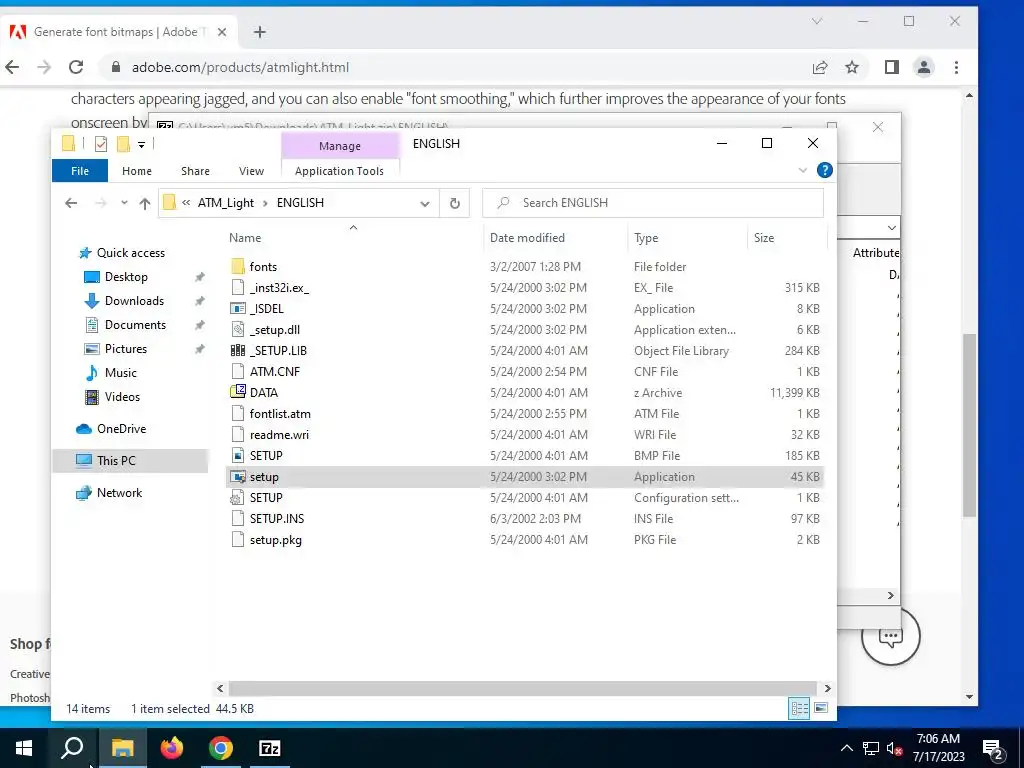The height and width of the screenshot is (768, 1024).
Task: Open Firefox from the taskbar
Action: (x=172, y=748)
